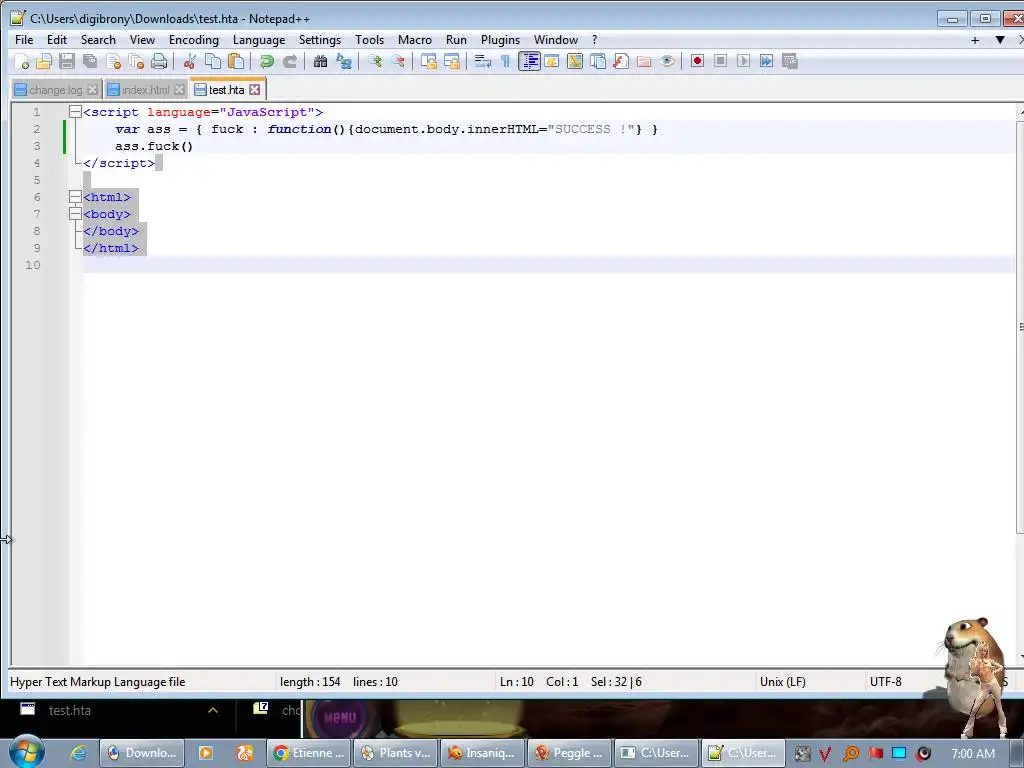Toggle synchronize vertical scrolling icon

pos(428,61)
